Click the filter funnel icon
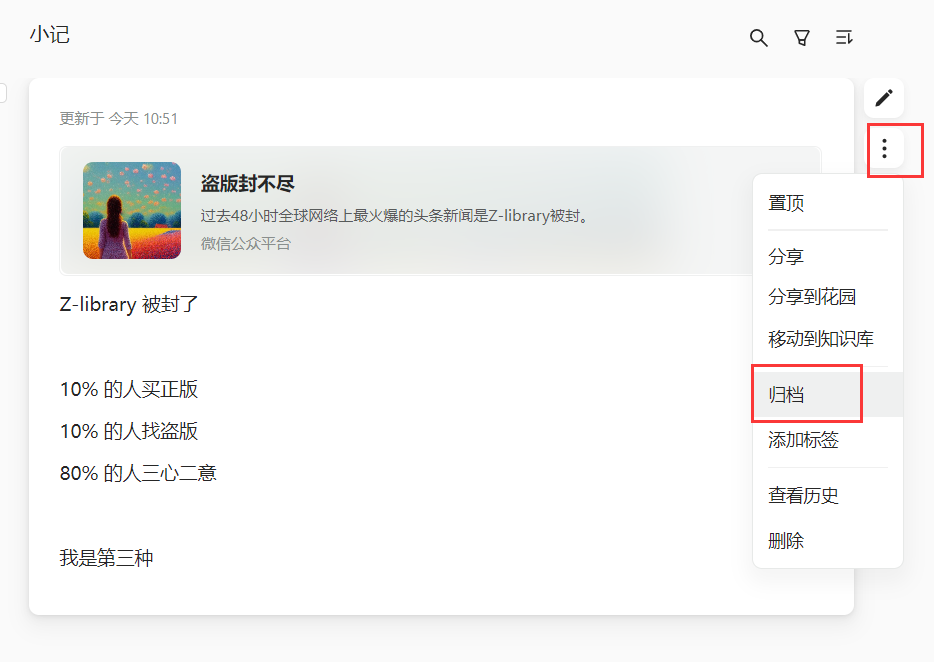Screen dimensions: 934x662 pos(802,38)
